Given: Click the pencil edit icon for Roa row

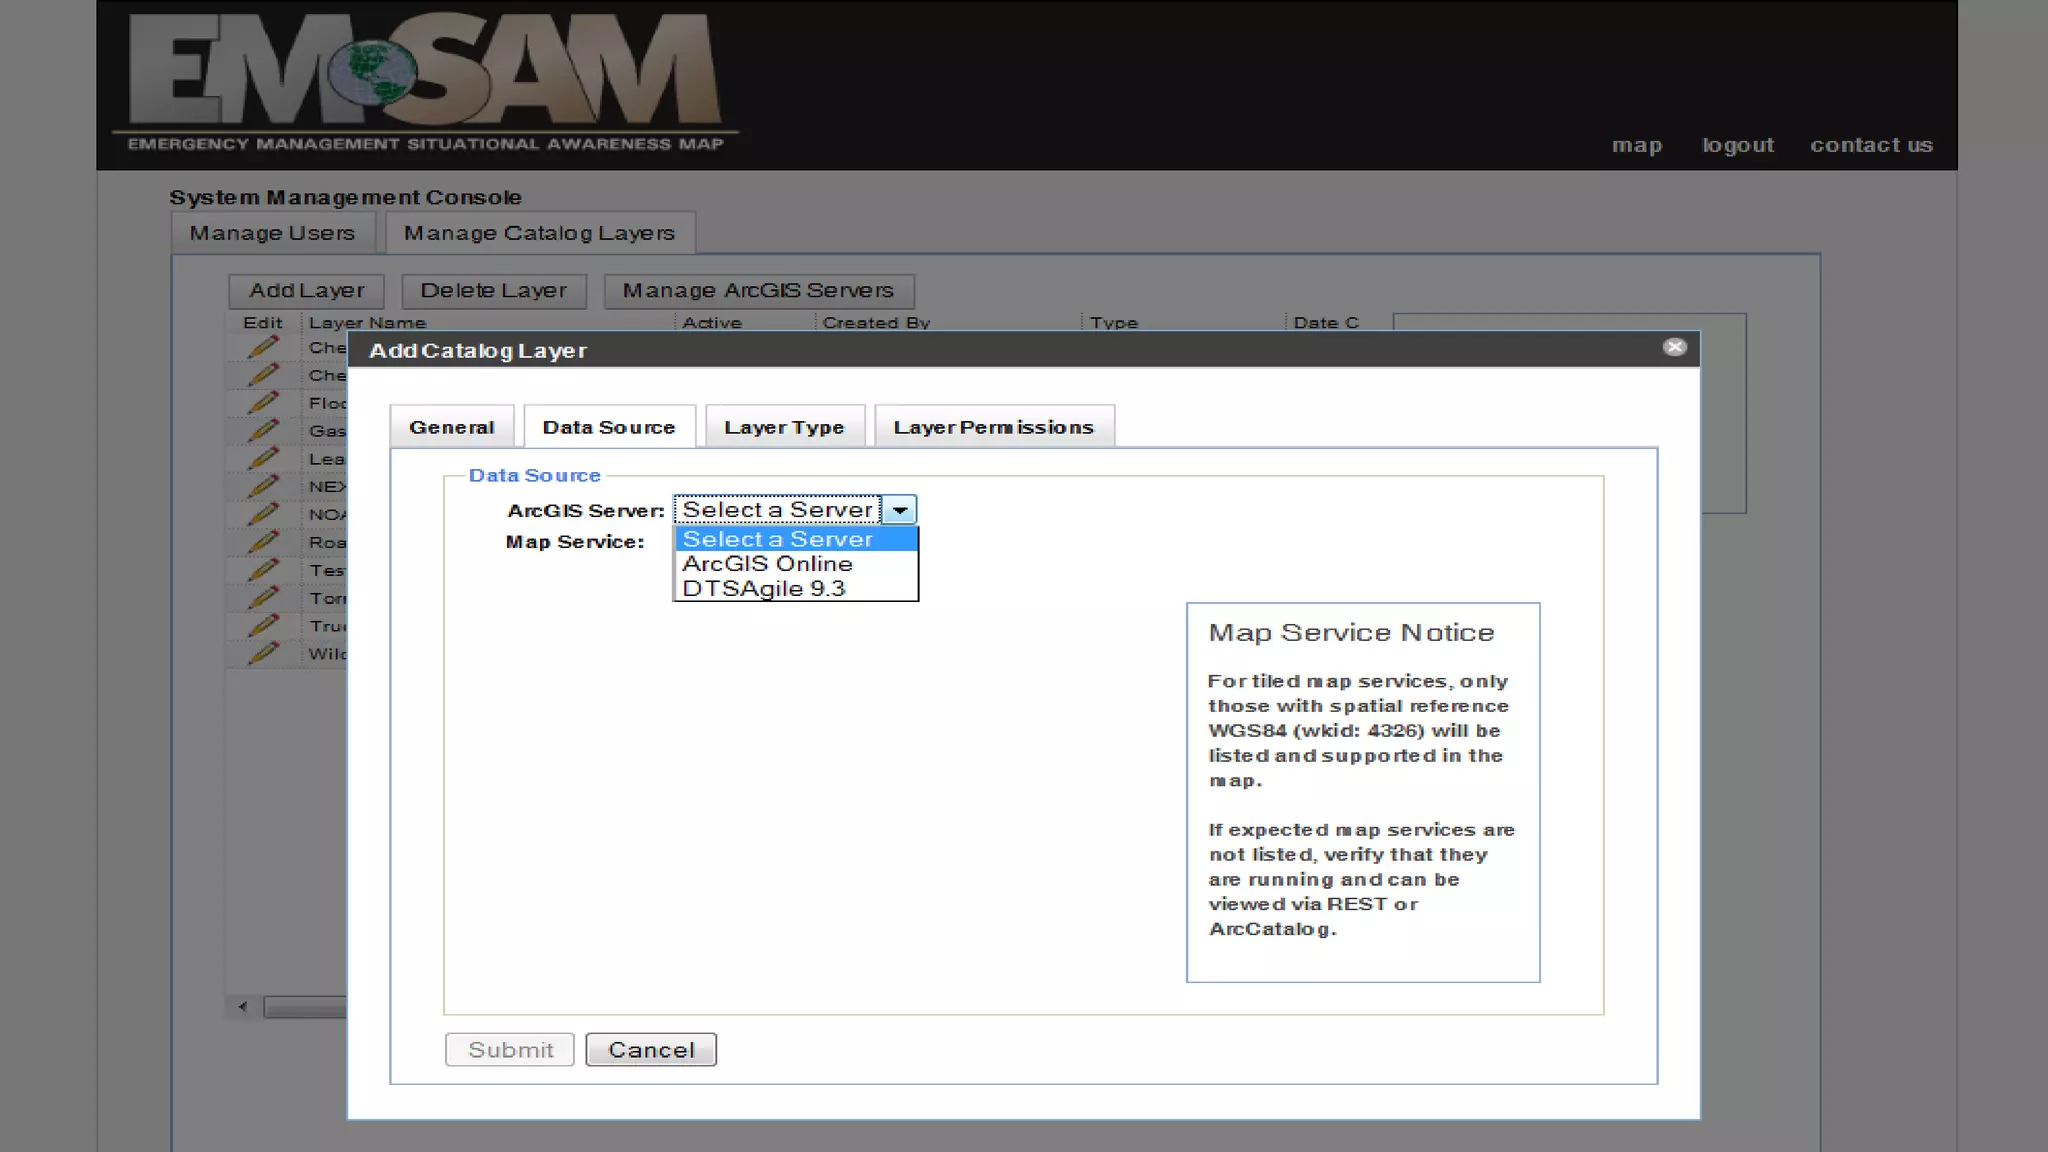Looking at the screenshot, I should point(263,542).
